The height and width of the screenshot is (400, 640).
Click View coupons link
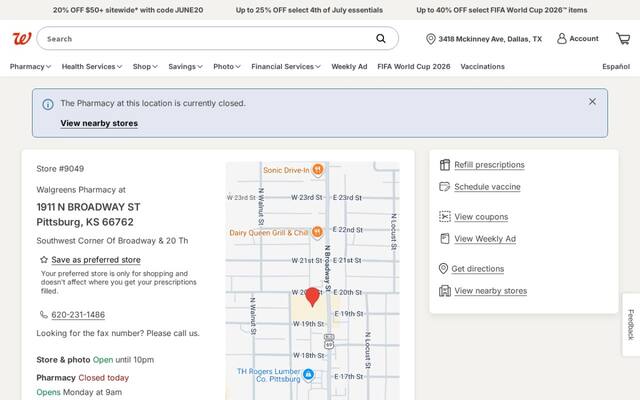pyautogui.click(x=481, y=217)
